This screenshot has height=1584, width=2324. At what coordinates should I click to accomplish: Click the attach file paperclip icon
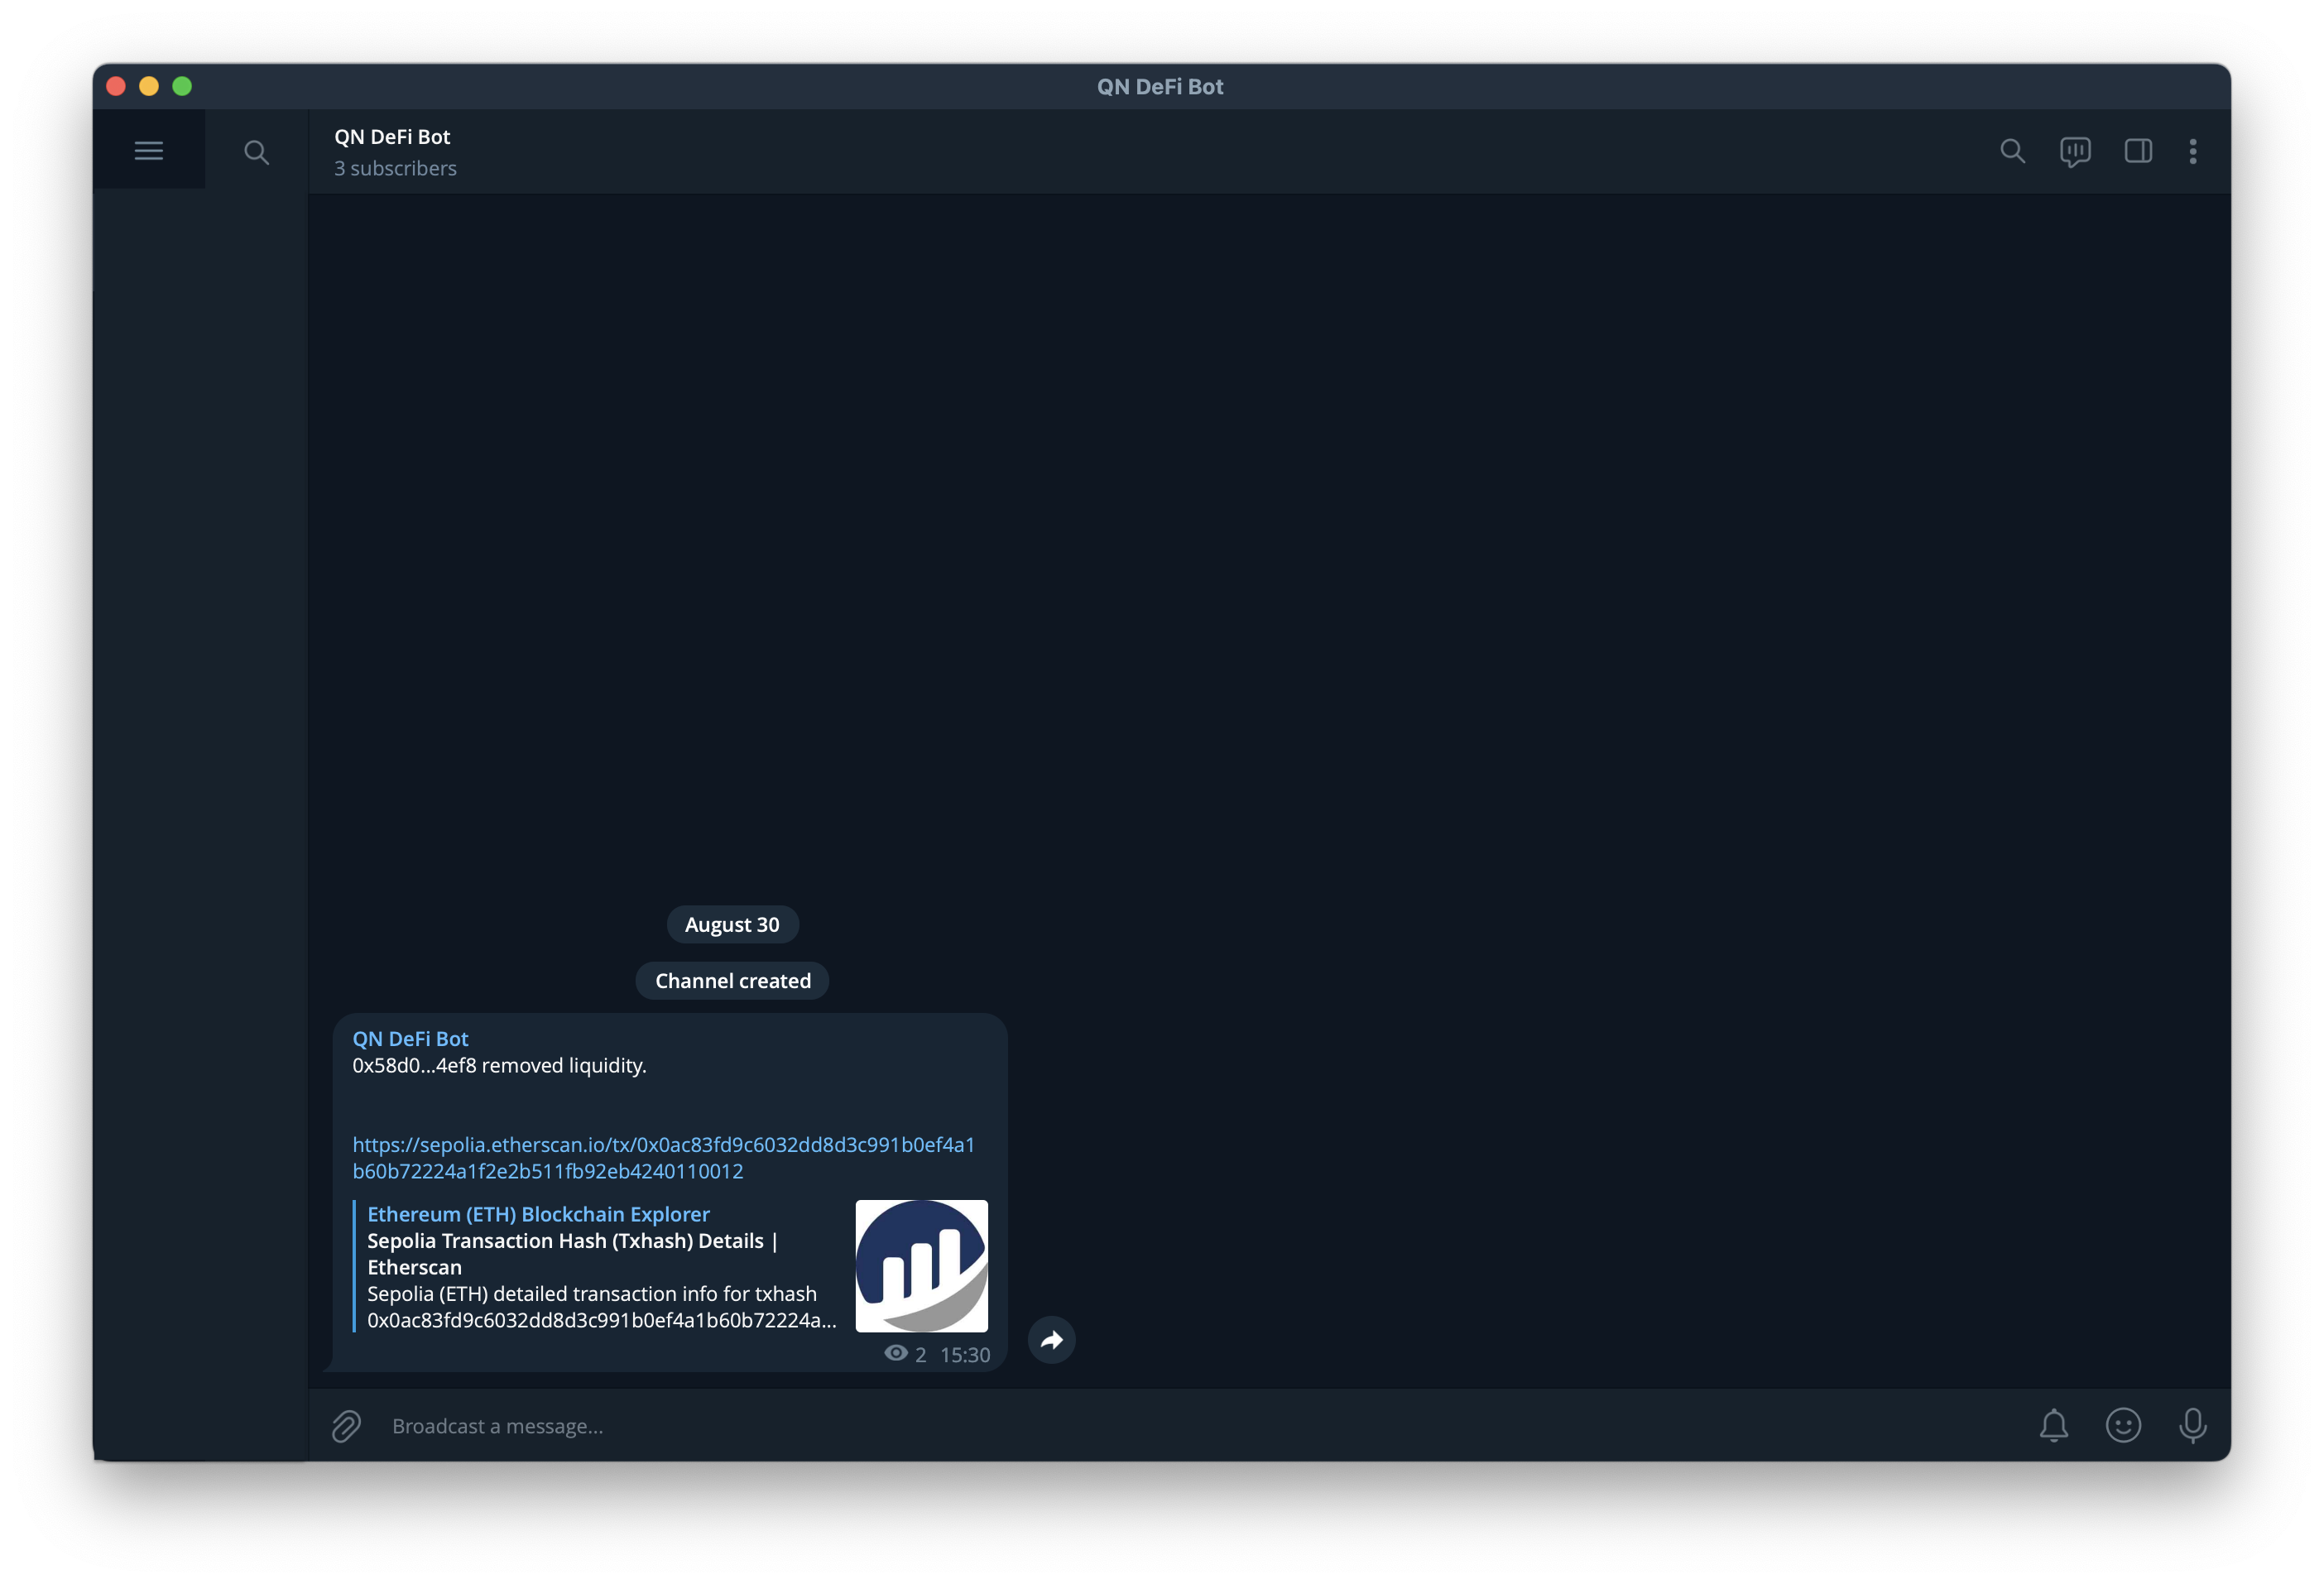click(346, 1425)
